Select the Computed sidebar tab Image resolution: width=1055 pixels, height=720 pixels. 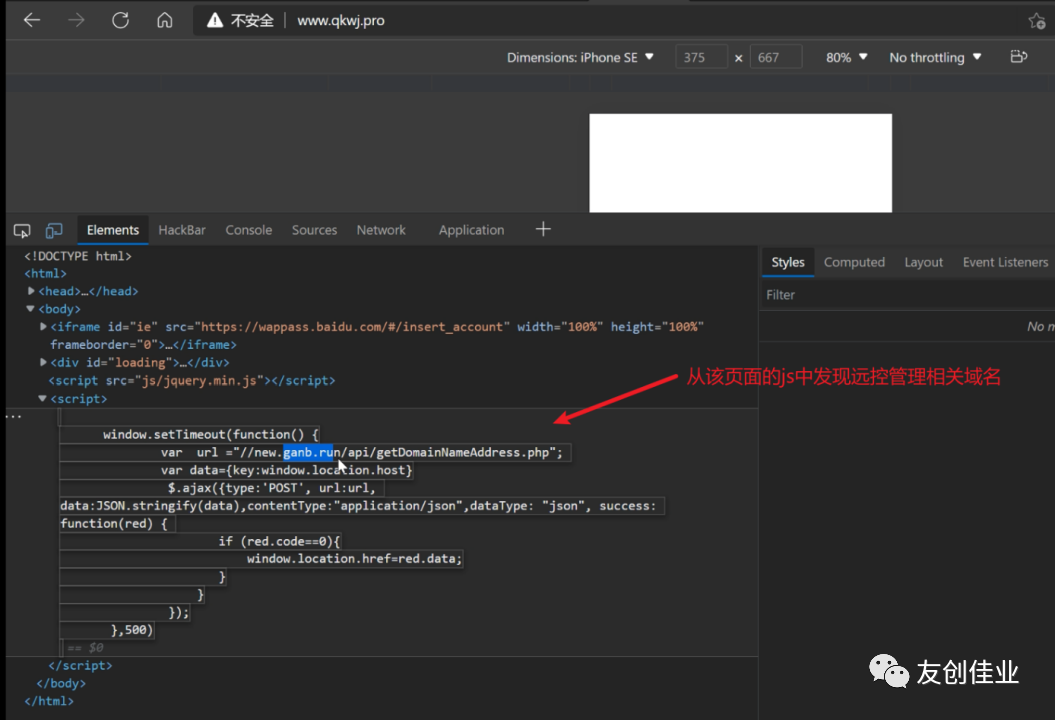[x=854, y=262]
